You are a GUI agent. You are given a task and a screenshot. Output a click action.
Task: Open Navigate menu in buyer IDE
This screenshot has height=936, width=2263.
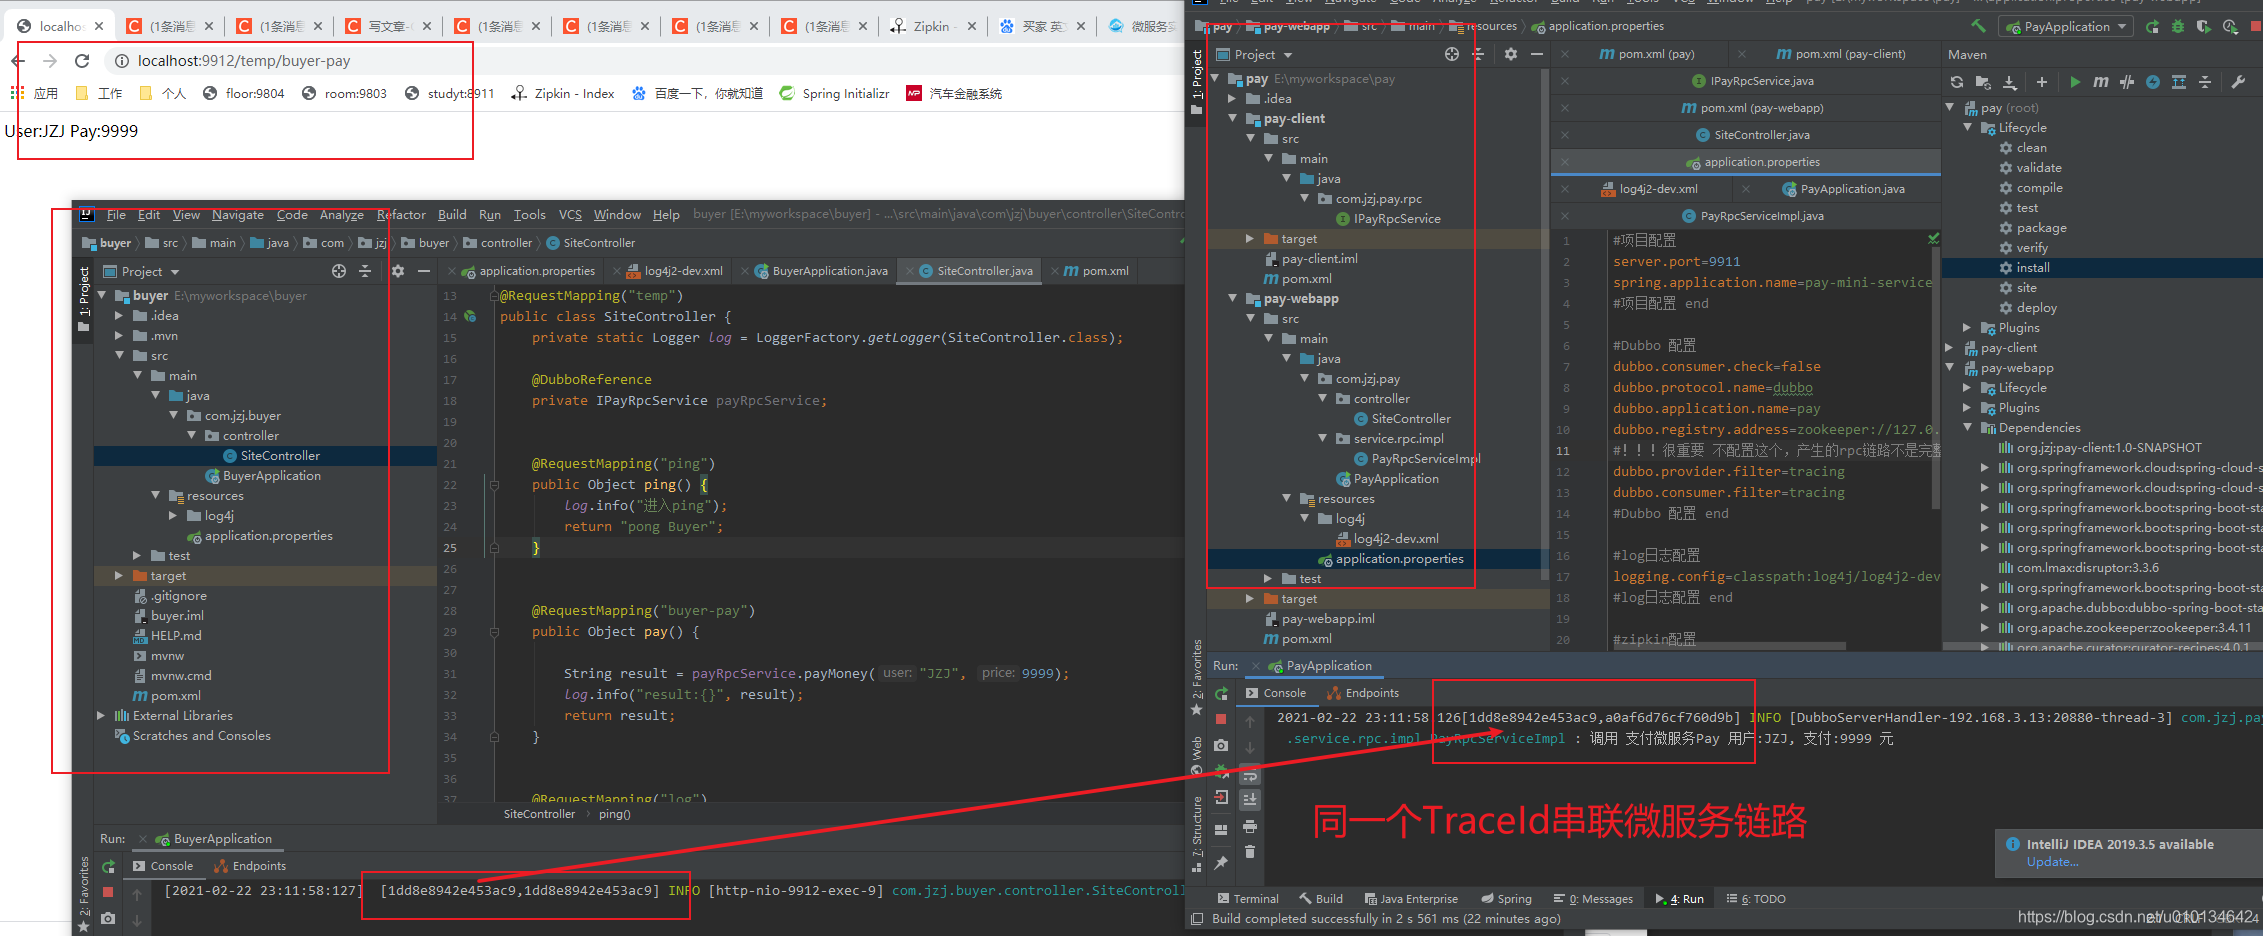[x=238, y=214]
